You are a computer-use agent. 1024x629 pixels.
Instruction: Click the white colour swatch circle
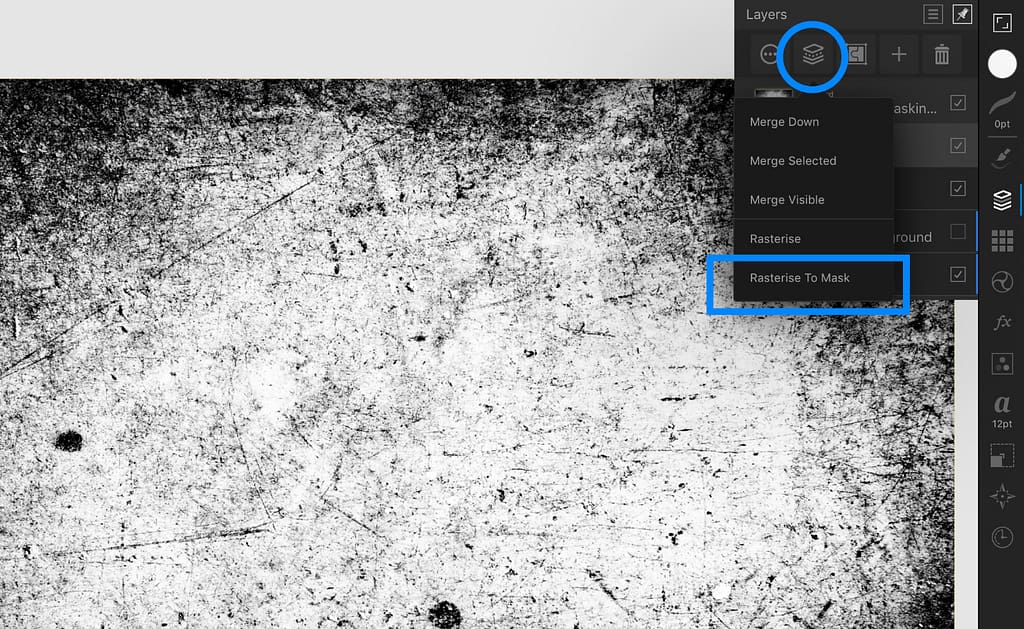coord(1002,65)
